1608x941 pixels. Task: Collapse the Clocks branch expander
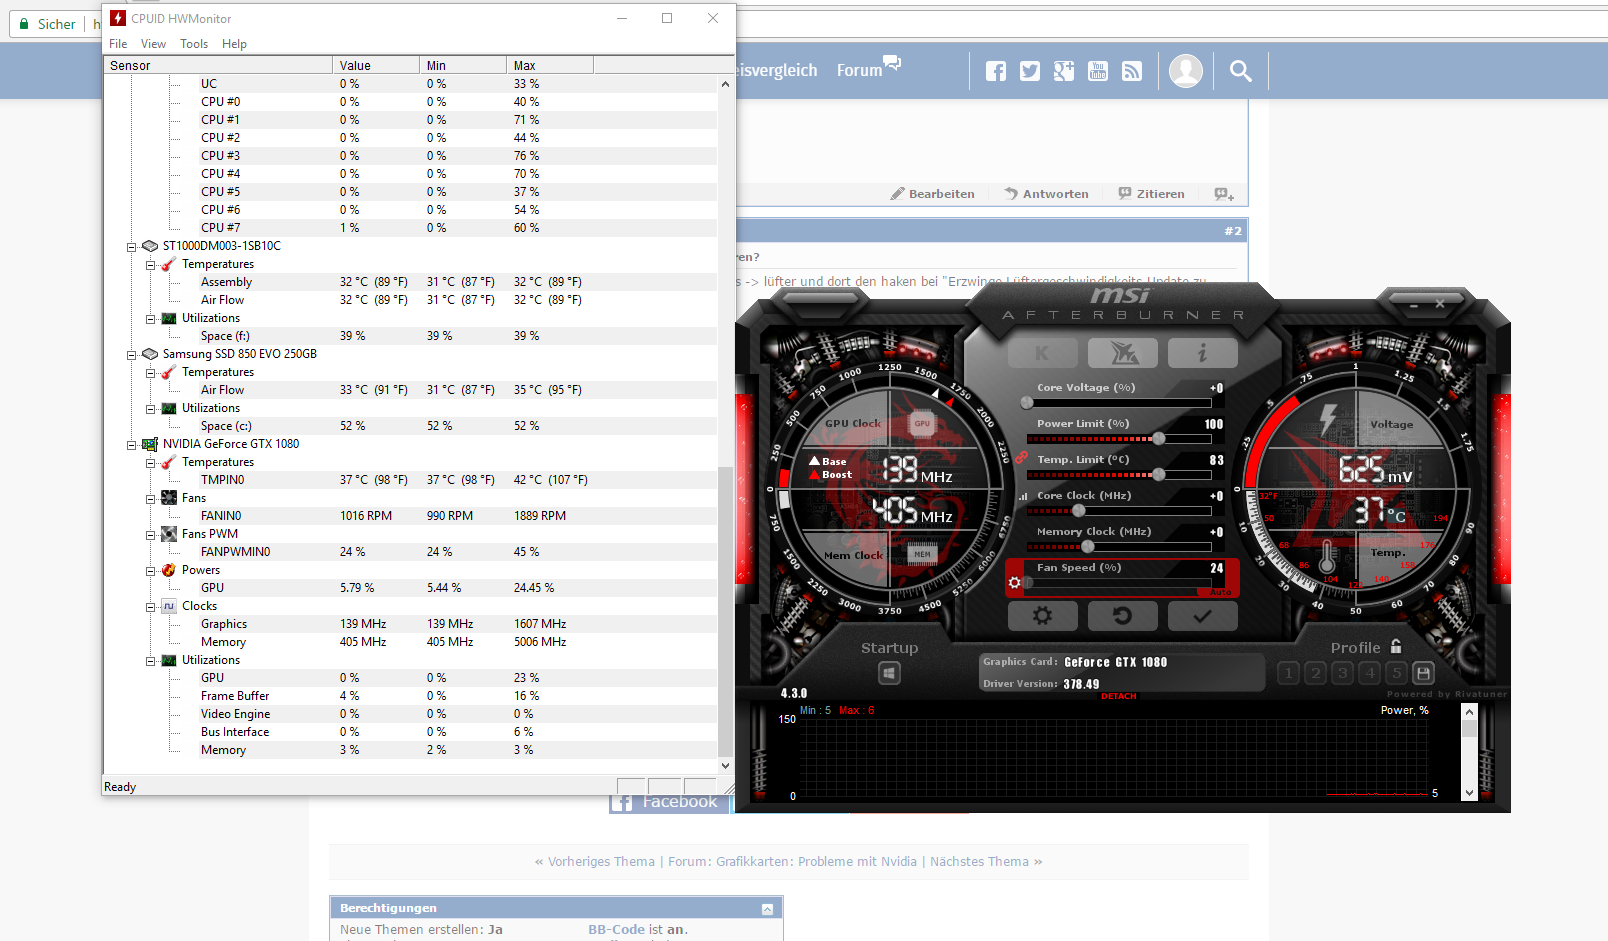point(150,606)
